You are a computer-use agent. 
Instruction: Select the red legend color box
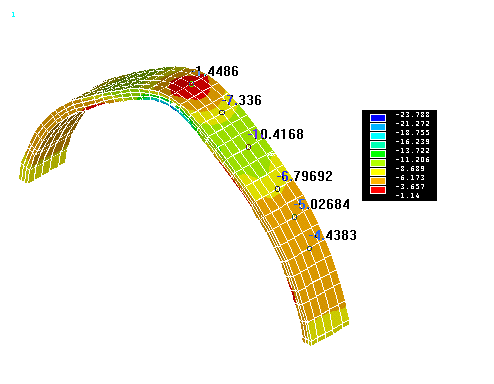coord(378,190)
